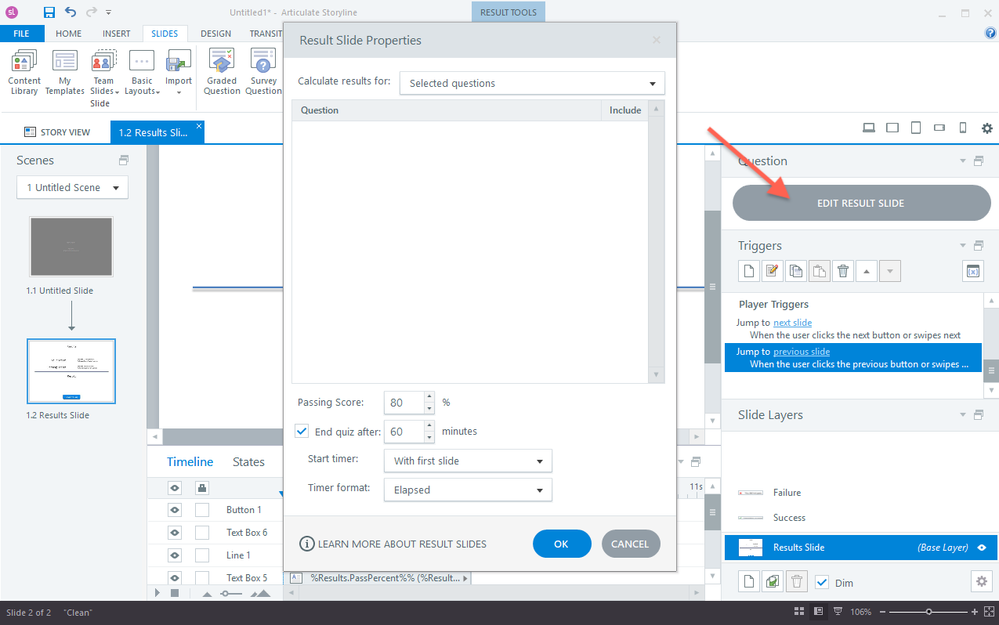Screen dimensions: 999x625
Task: Open the Timer format dropdown
Action: click(x=468, y=489)
